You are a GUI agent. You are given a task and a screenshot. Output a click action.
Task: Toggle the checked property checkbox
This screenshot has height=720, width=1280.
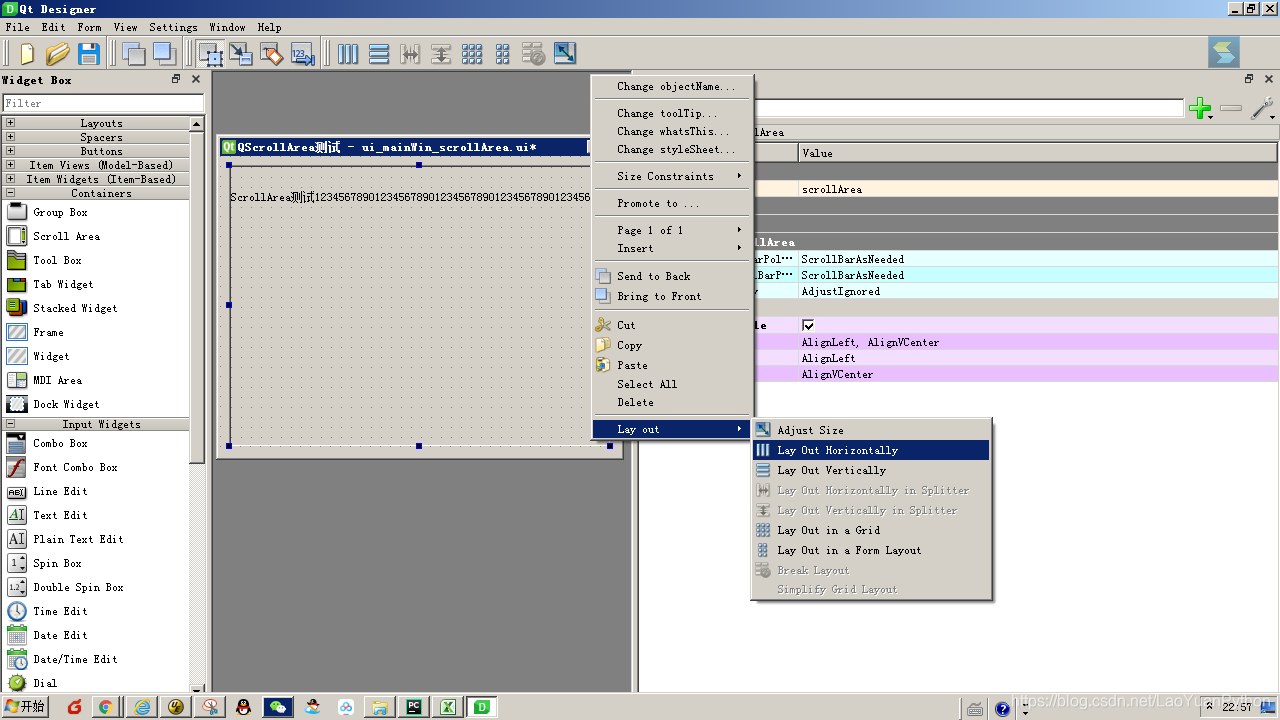[x=808, y=325]
